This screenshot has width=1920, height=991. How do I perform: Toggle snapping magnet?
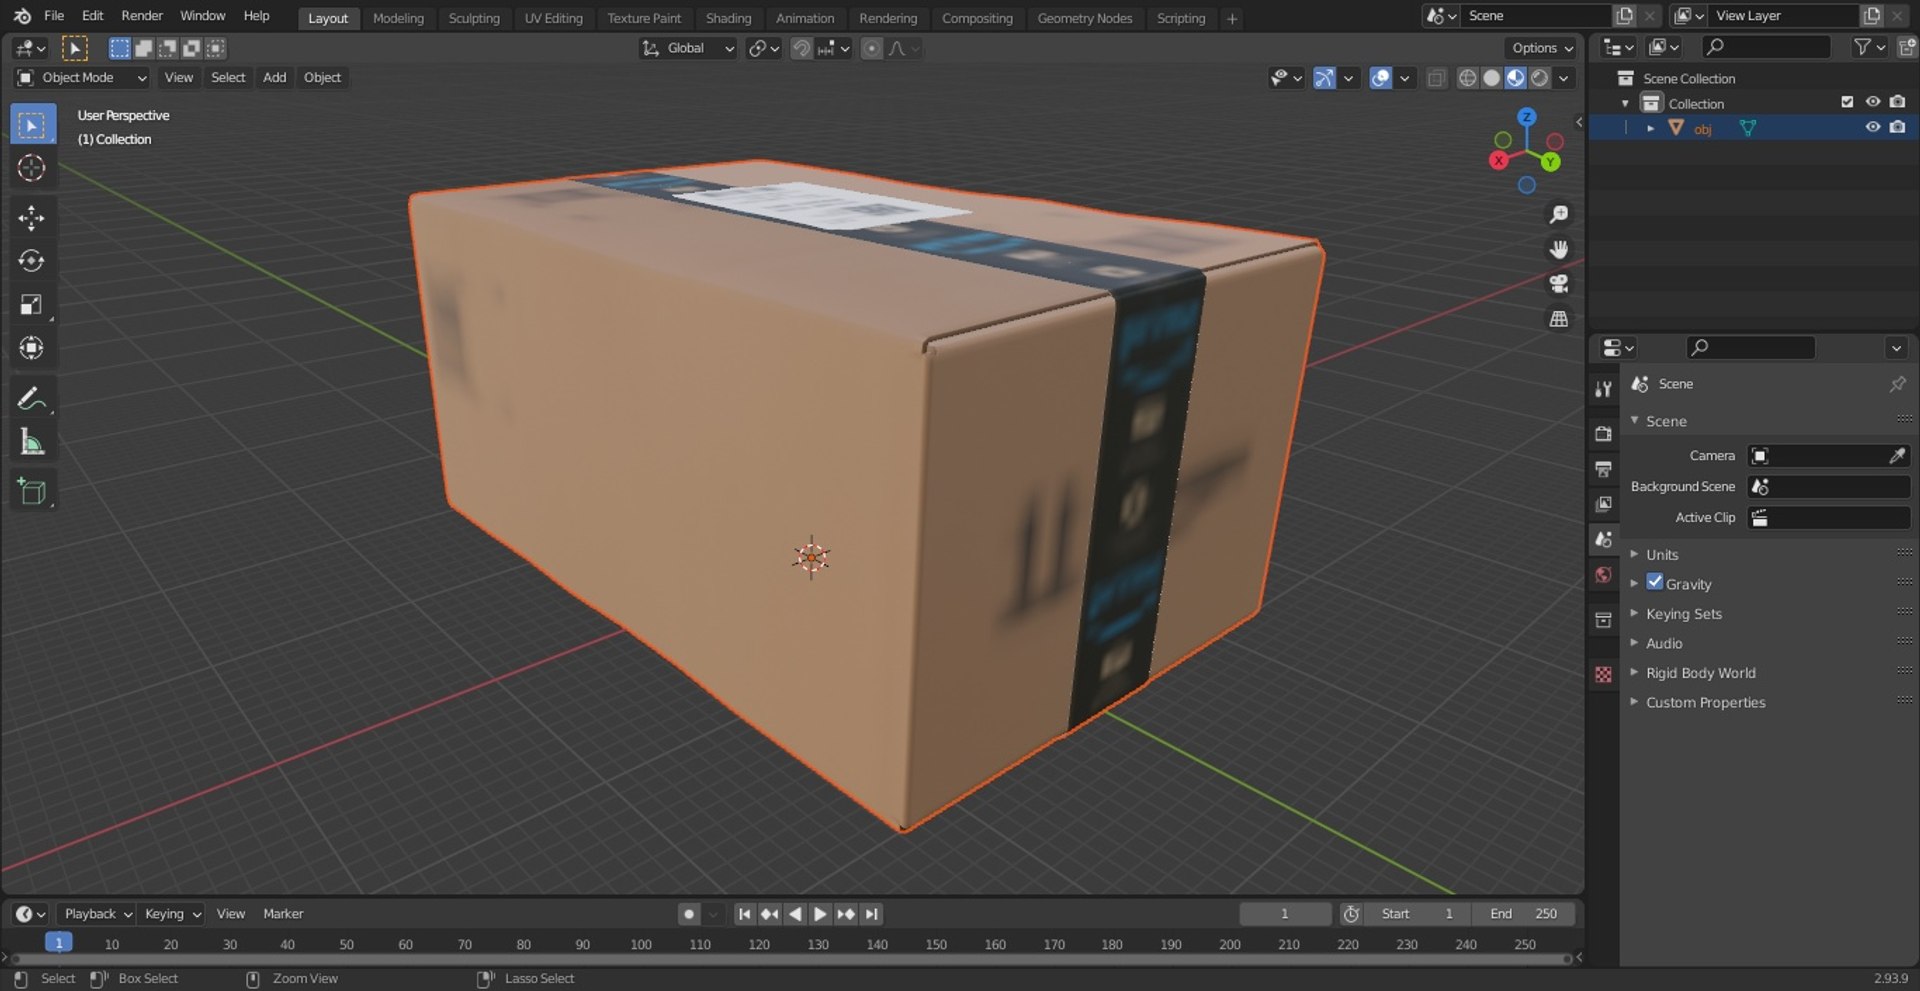pos(801,48)
